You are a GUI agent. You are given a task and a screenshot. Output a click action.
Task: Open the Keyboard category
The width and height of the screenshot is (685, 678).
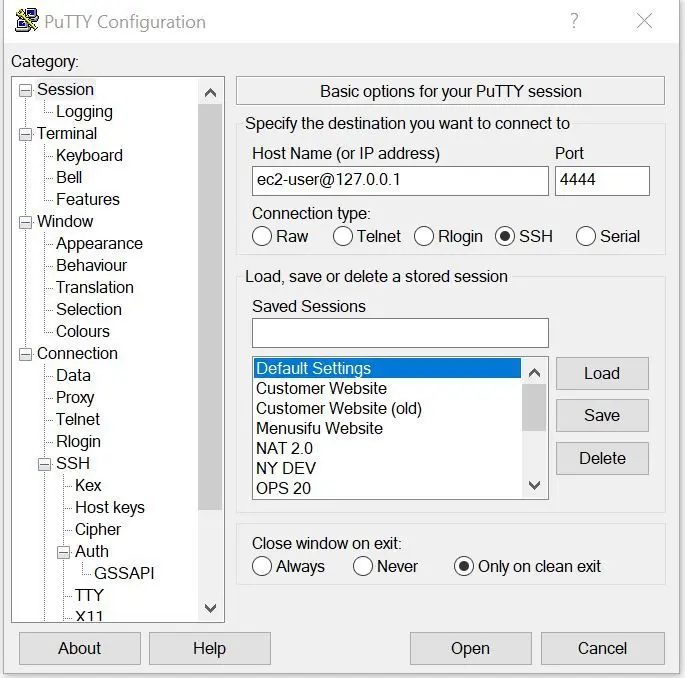coord(89,156)
